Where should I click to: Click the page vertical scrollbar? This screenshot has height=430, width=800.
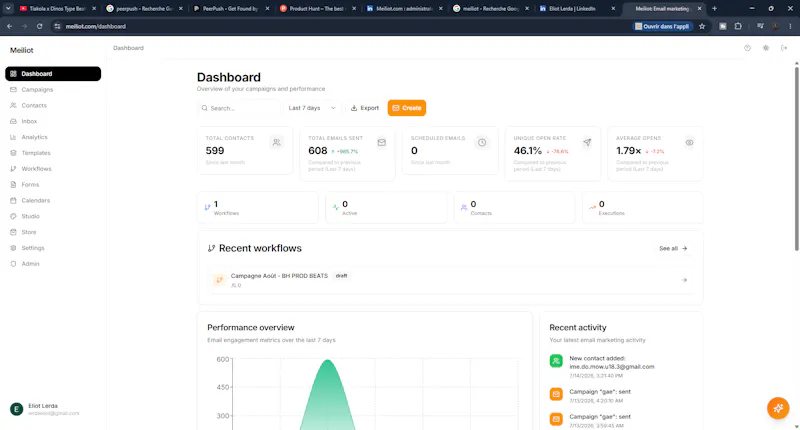pyautogui.click(x=796, y=159)
